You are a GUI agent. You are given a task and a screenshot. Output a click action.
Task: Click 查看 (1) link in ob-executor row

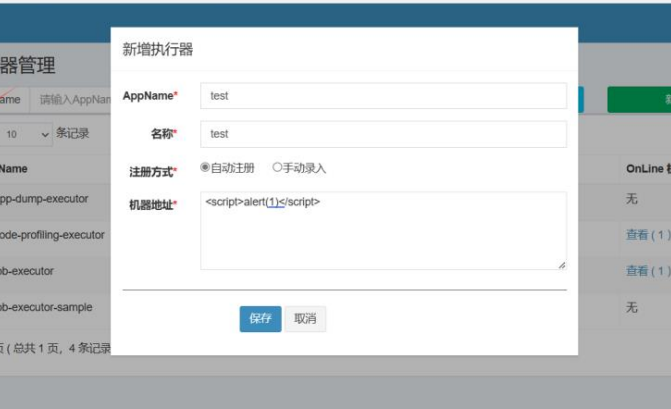click(647, 271)
